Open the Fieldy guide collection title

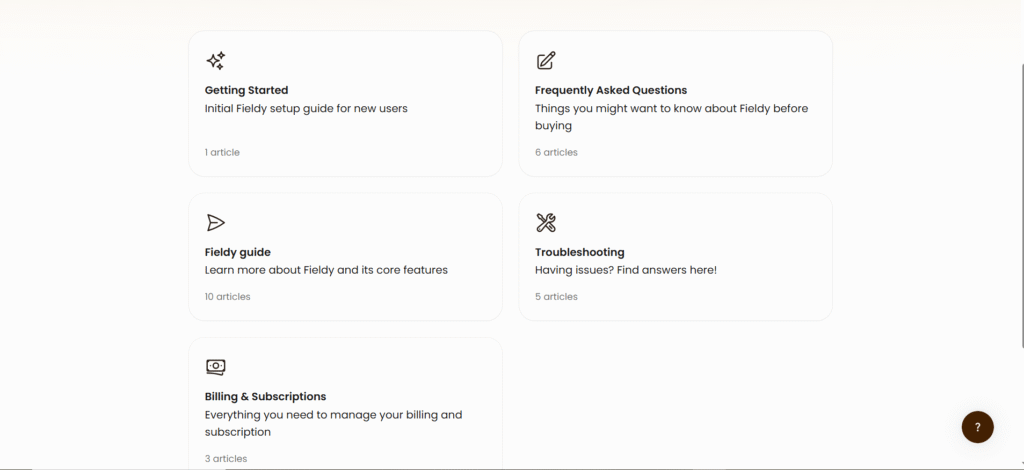(238, 252)
